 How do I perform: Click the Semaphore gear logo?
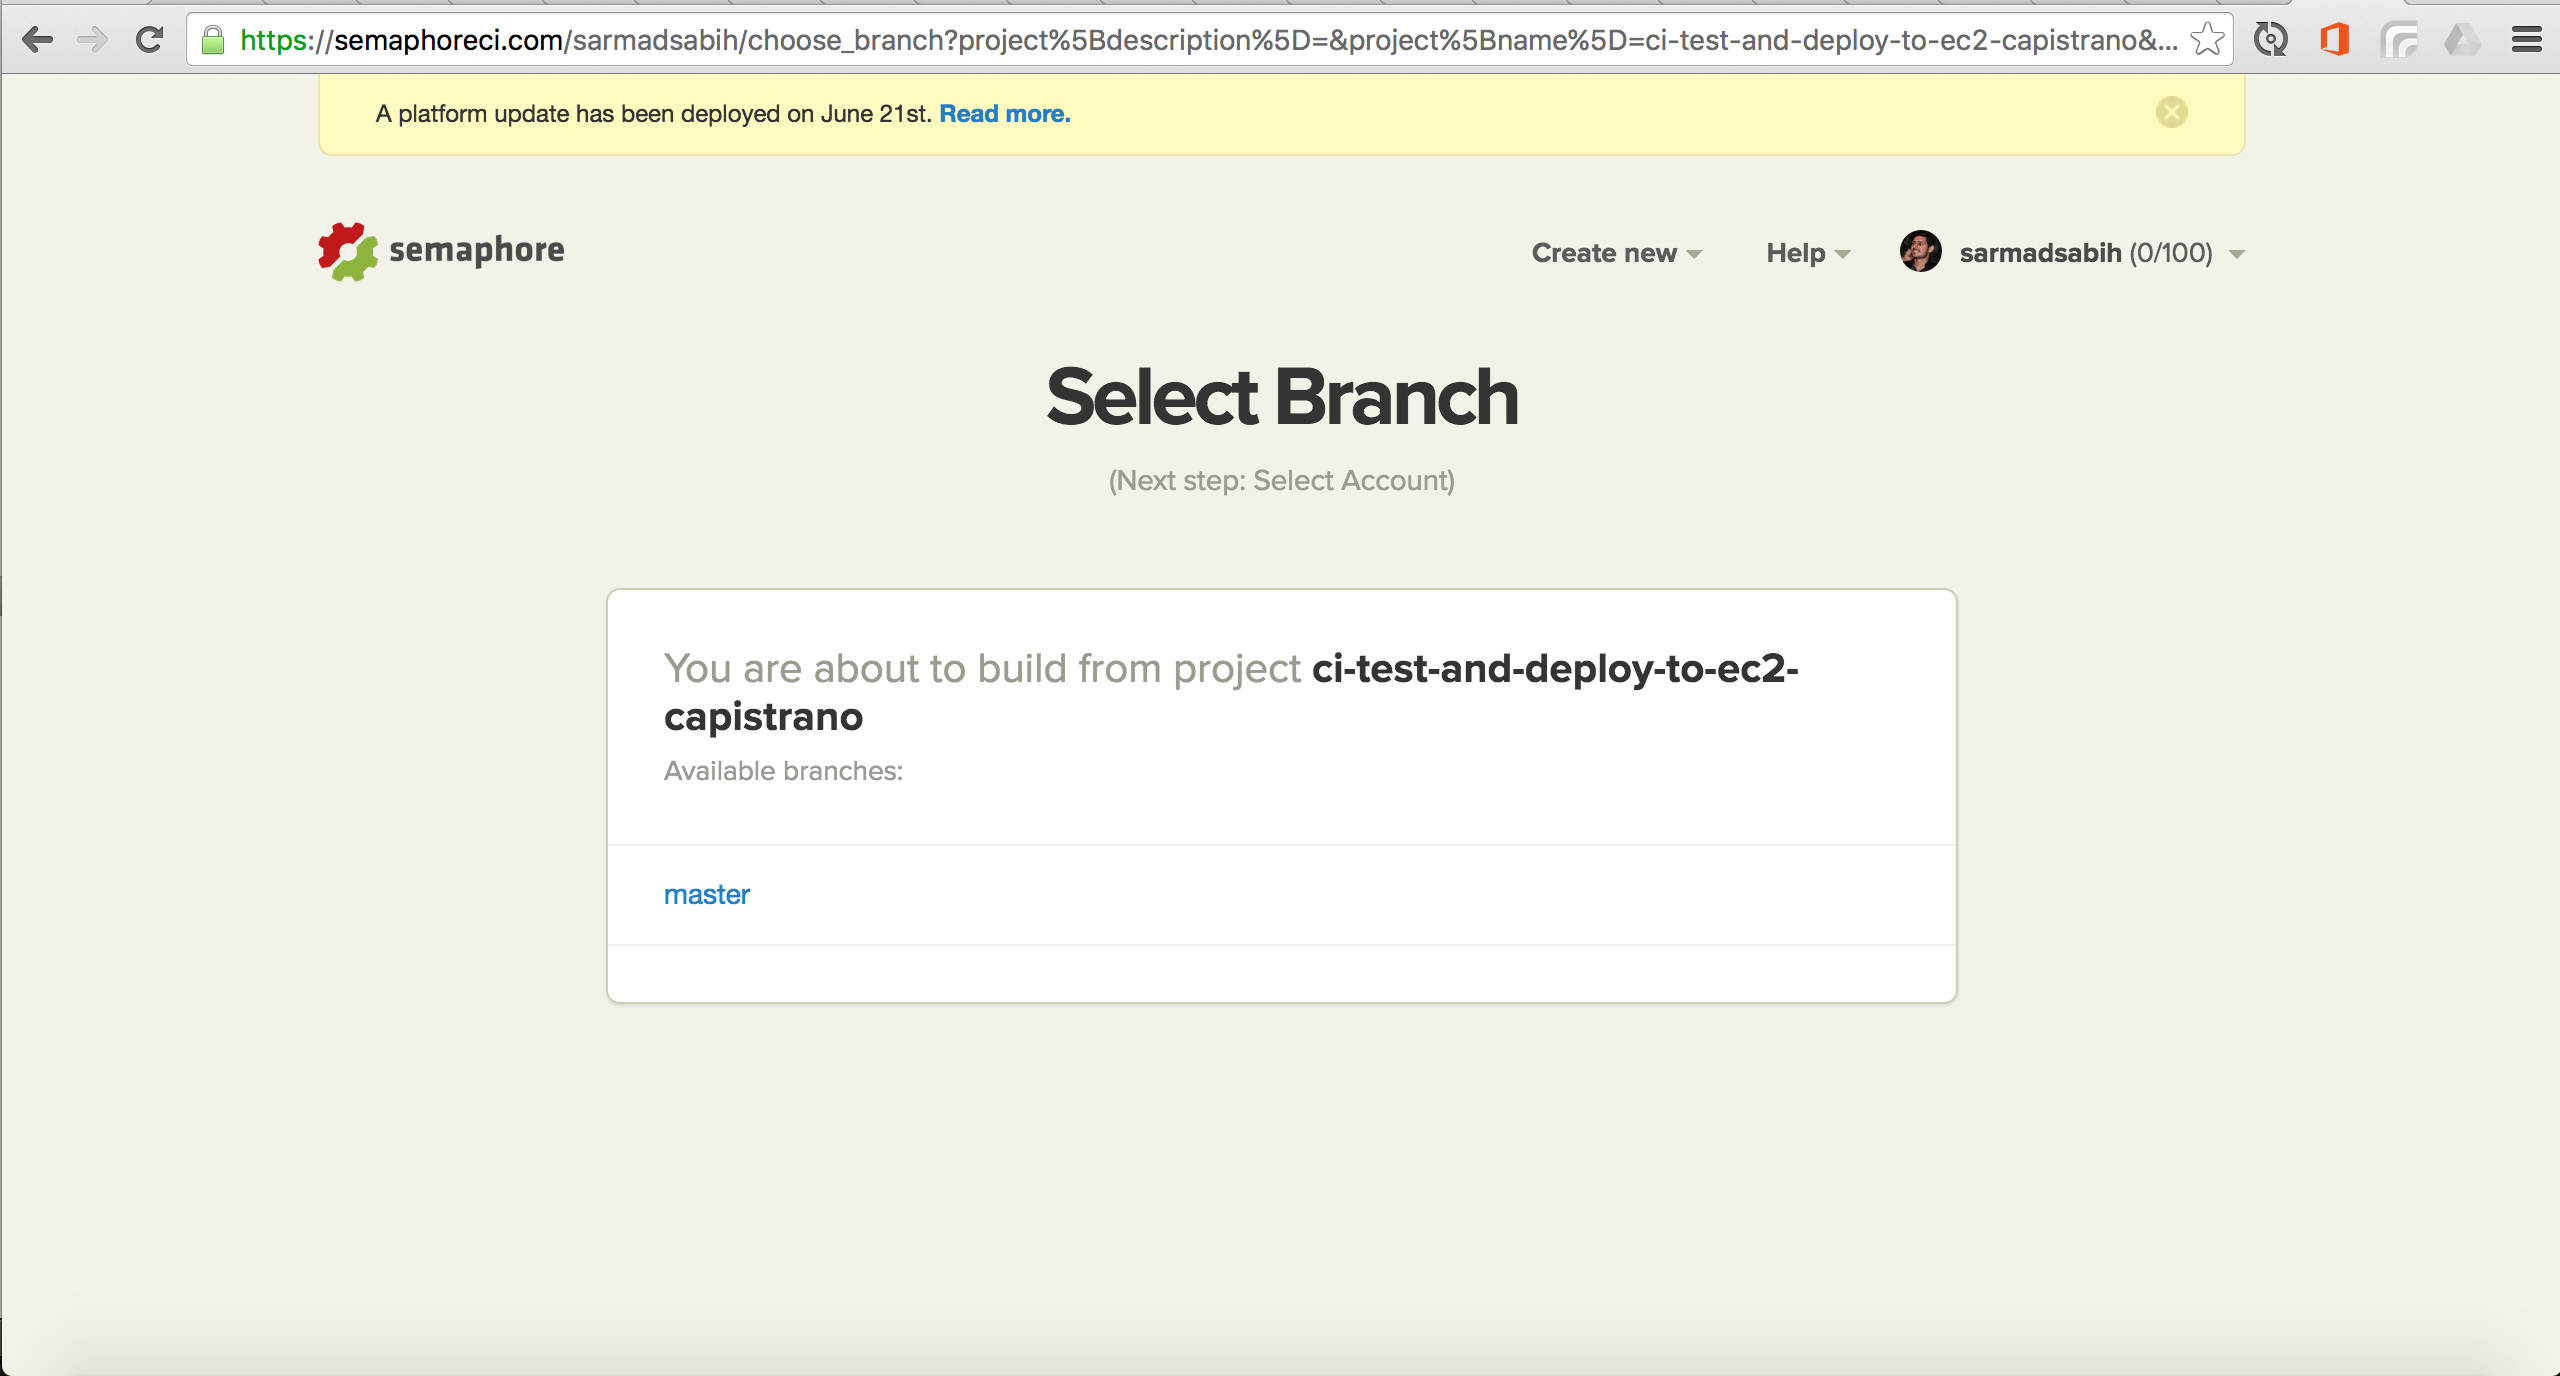coord(347,251)
